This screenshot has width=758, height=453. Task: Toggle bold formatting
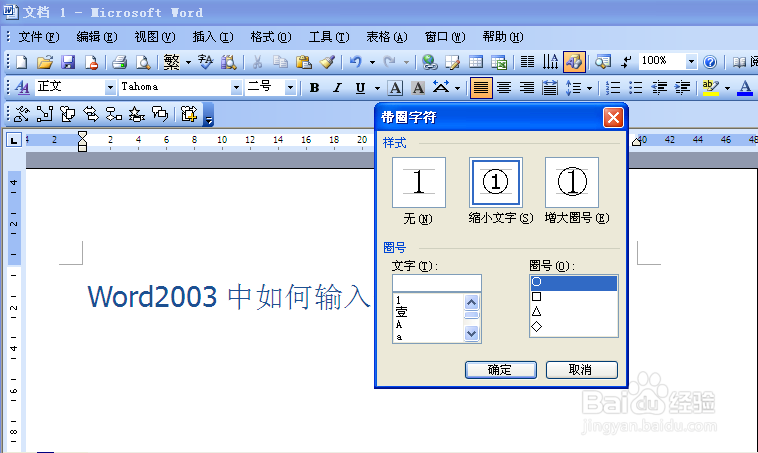314,88
